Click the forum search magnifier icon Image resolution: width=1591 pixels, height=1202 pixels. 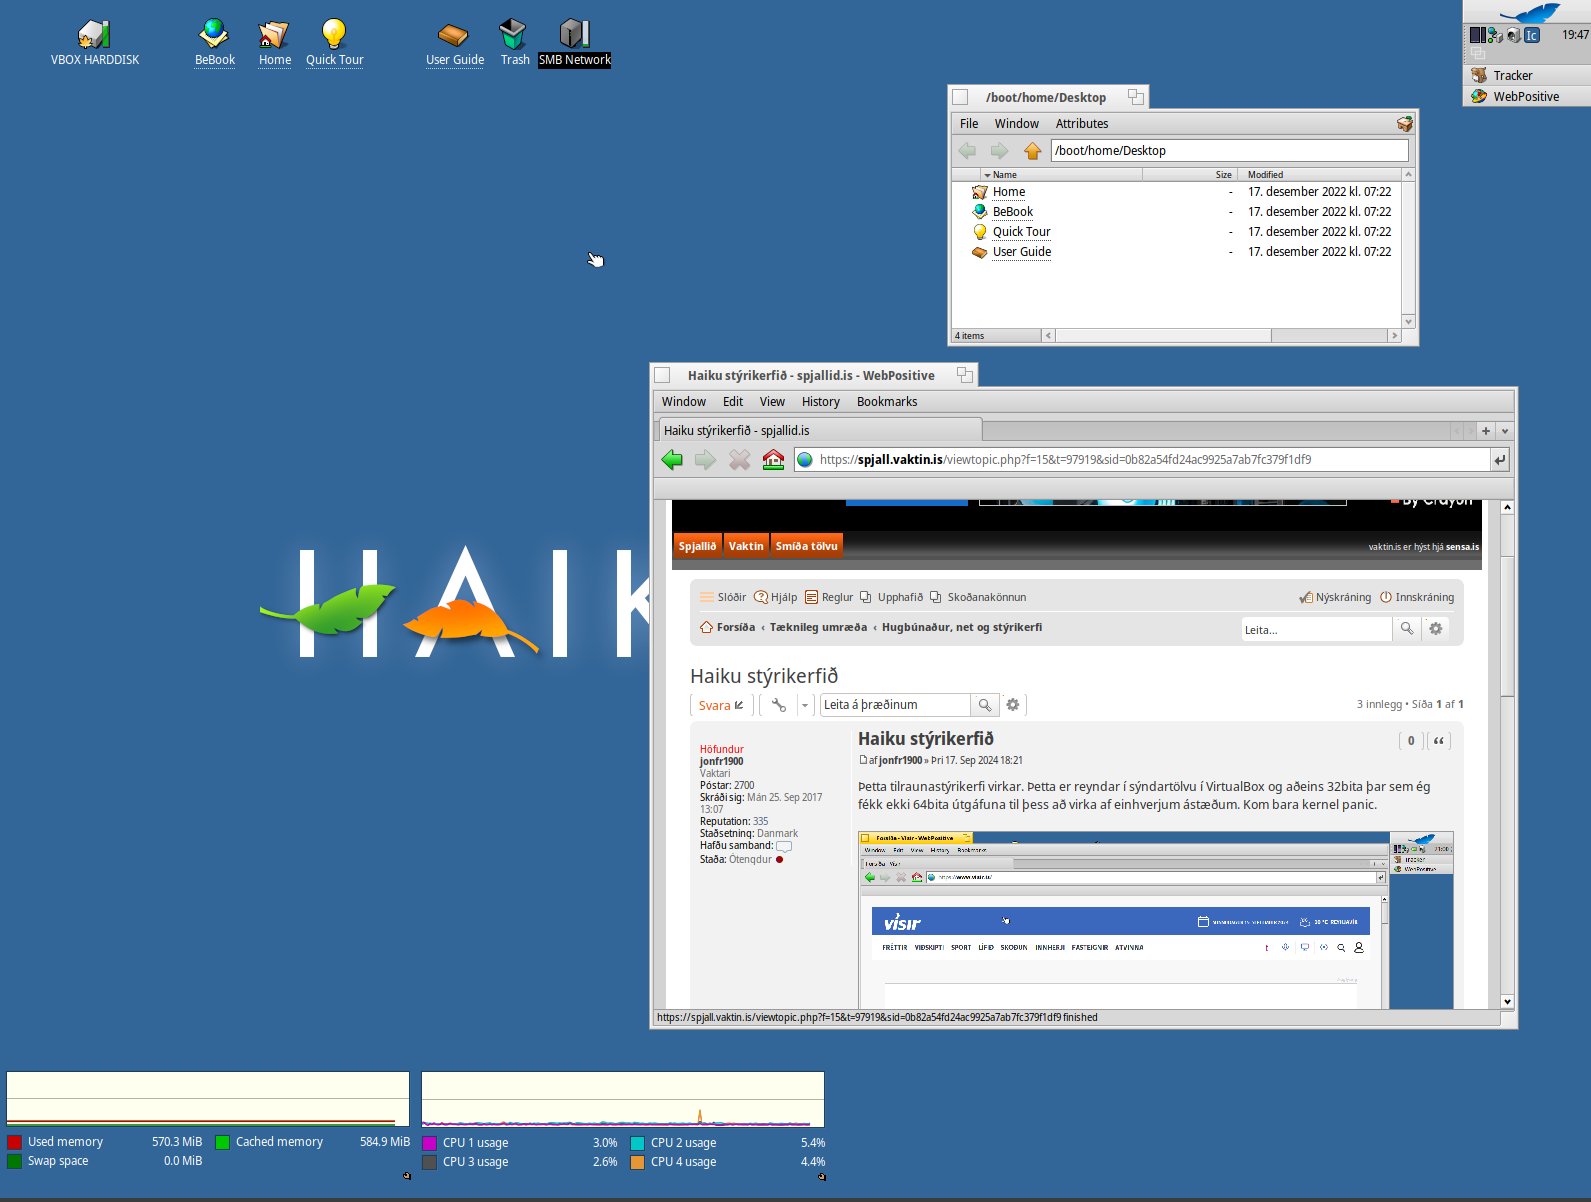(x=1407, y=629)
